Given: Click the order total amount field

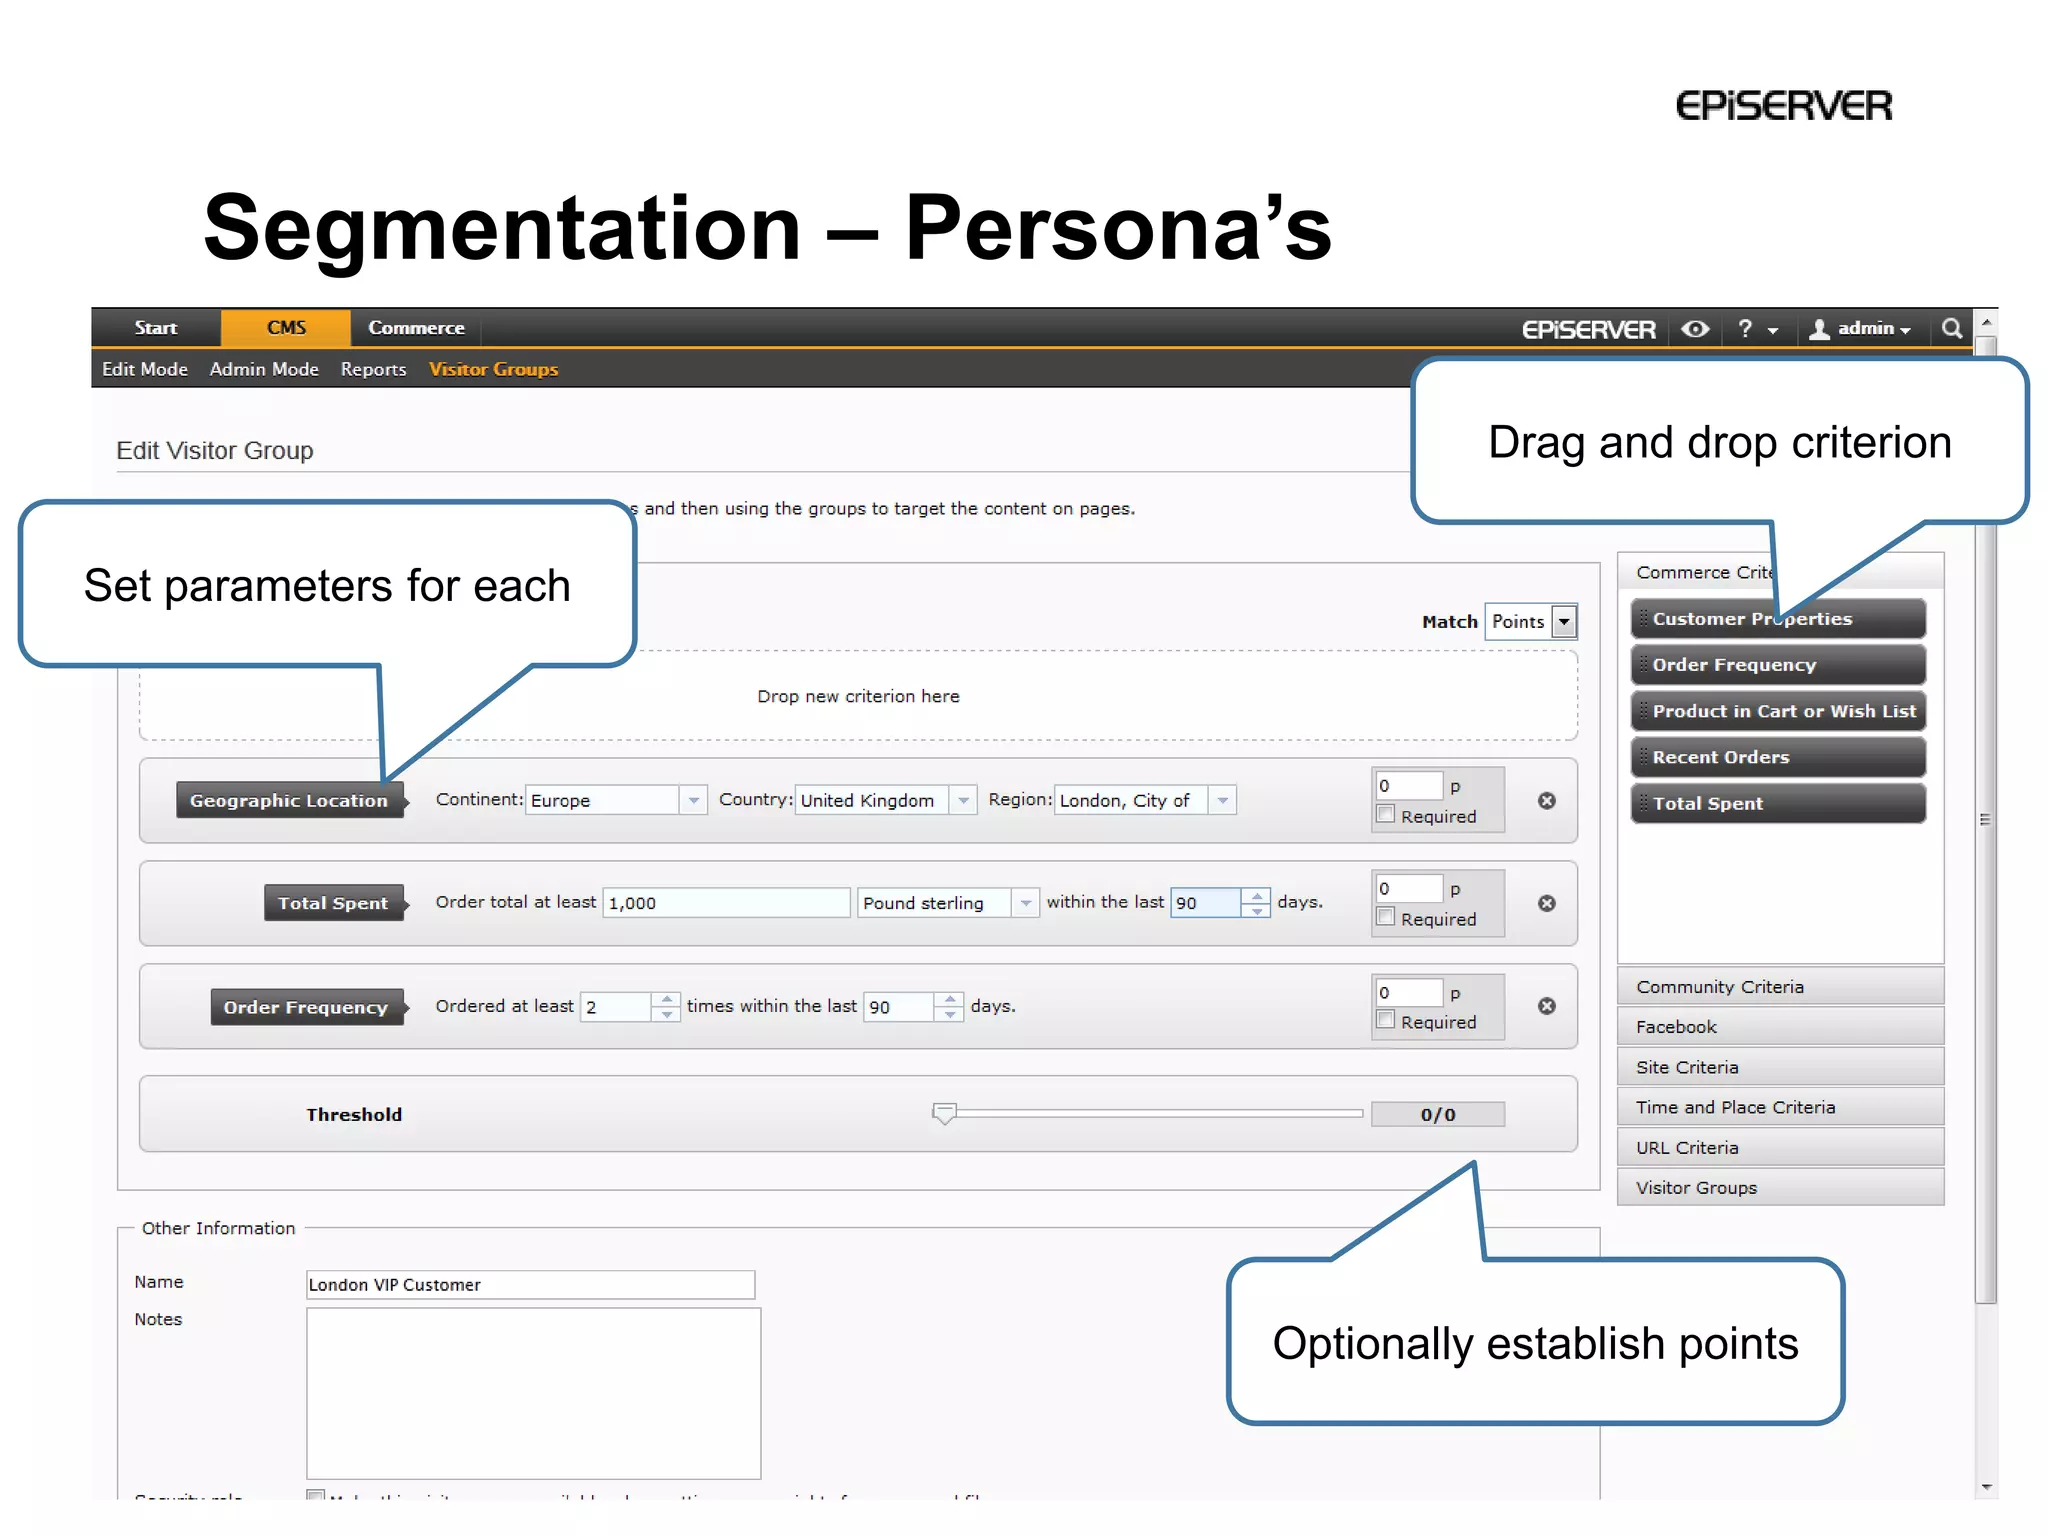Looking at the screenshot, I should (x=726, y=903).
